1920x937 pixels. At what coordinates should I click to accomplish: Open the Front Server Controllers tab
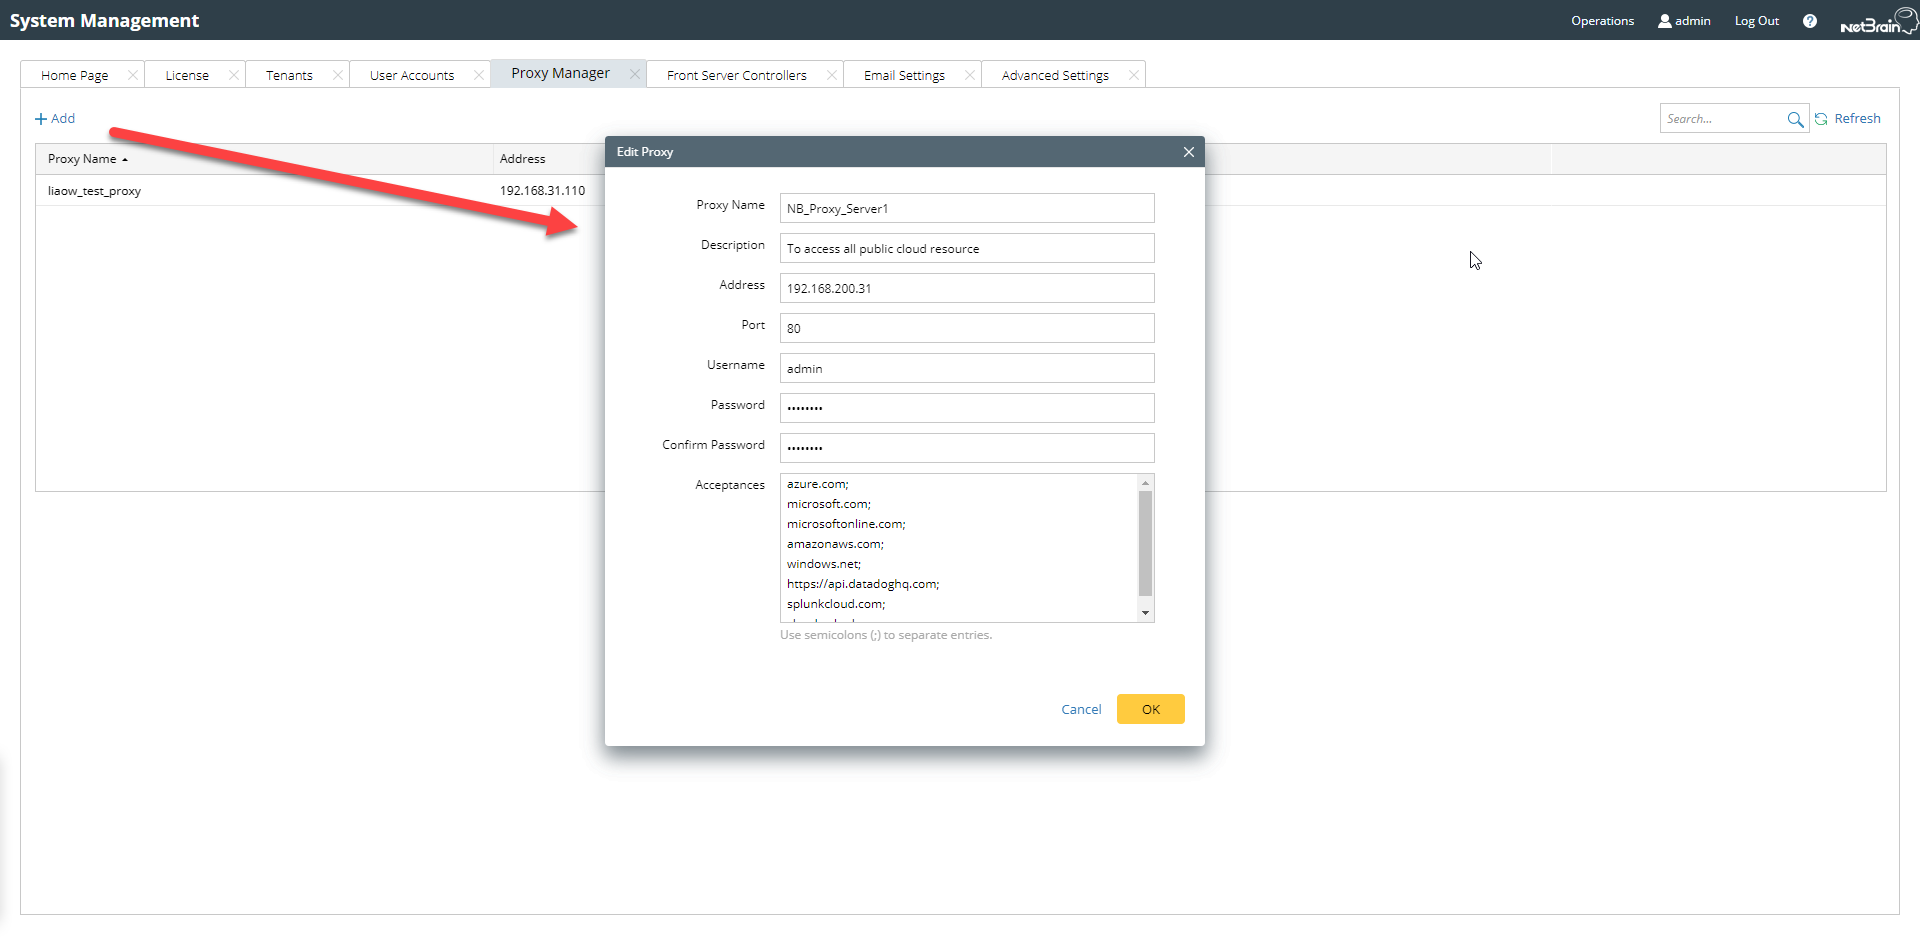pyautogui.click(x=736, y=75)
